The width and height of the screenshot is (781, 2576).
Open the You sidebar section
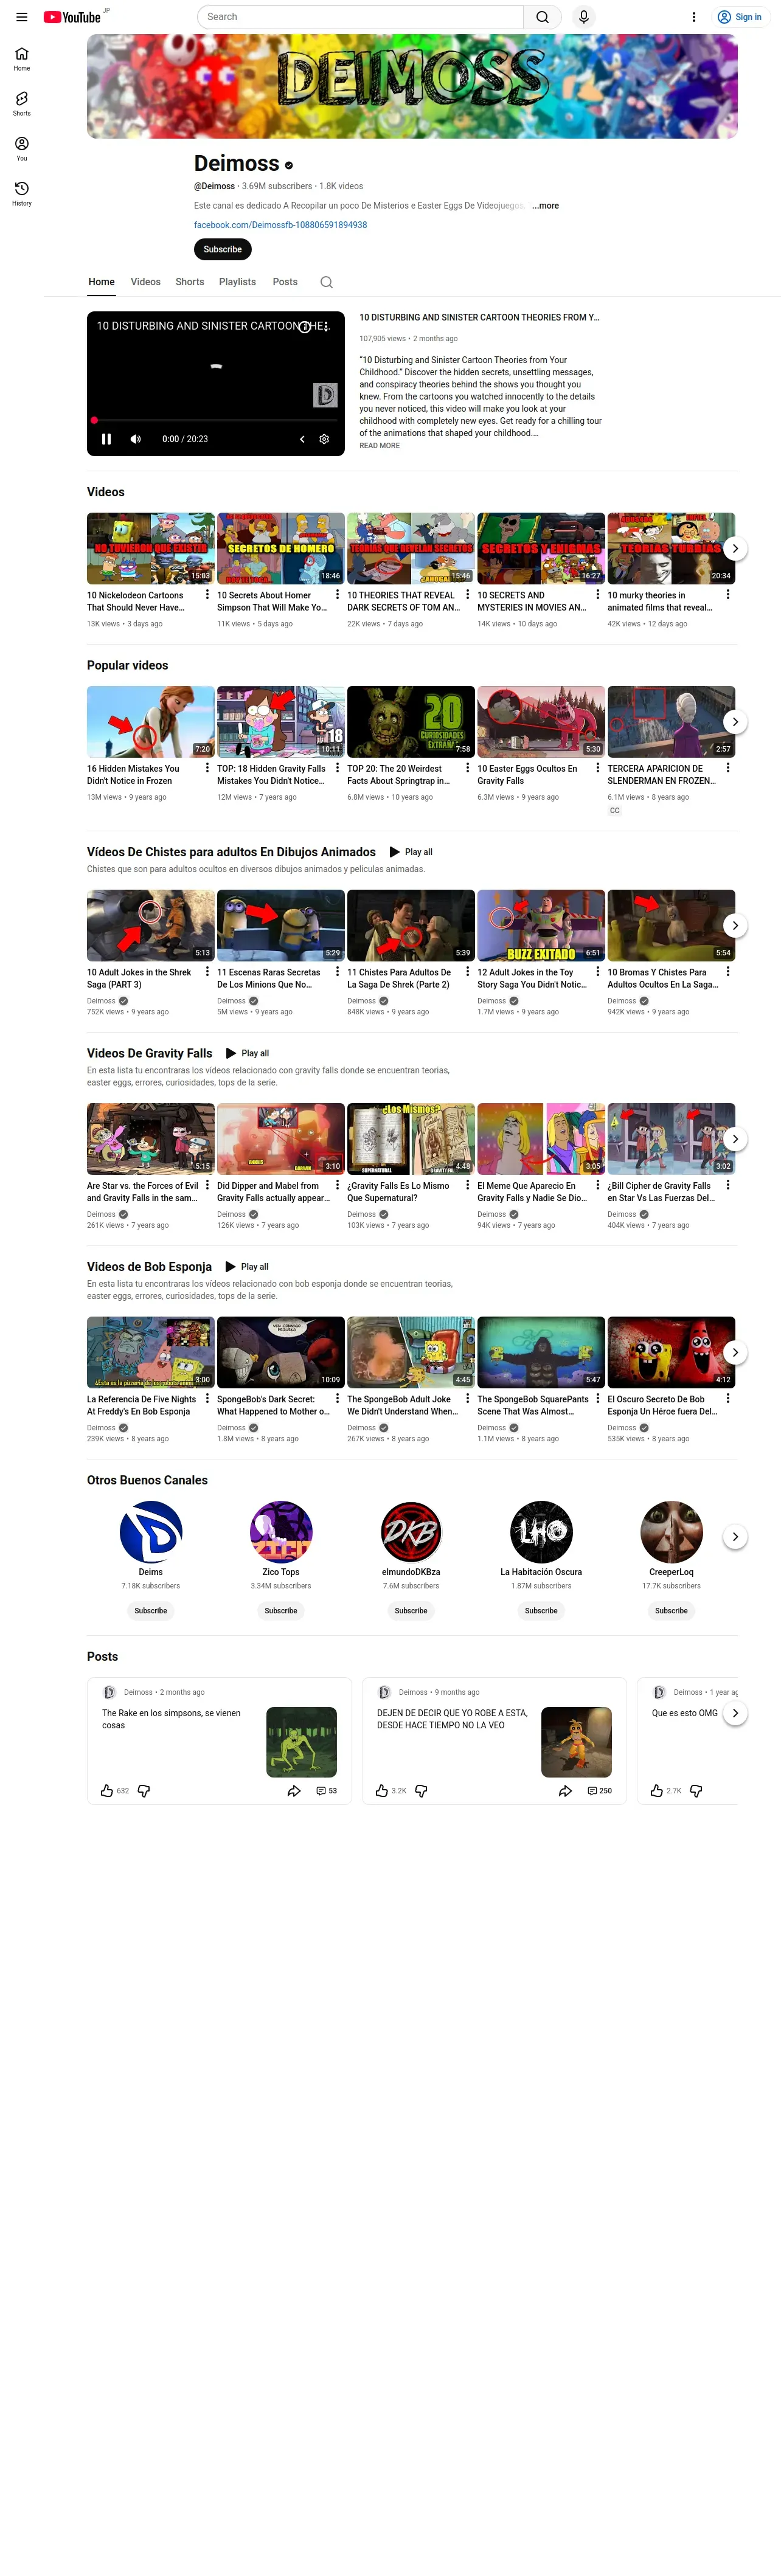[x=22, y=149]
